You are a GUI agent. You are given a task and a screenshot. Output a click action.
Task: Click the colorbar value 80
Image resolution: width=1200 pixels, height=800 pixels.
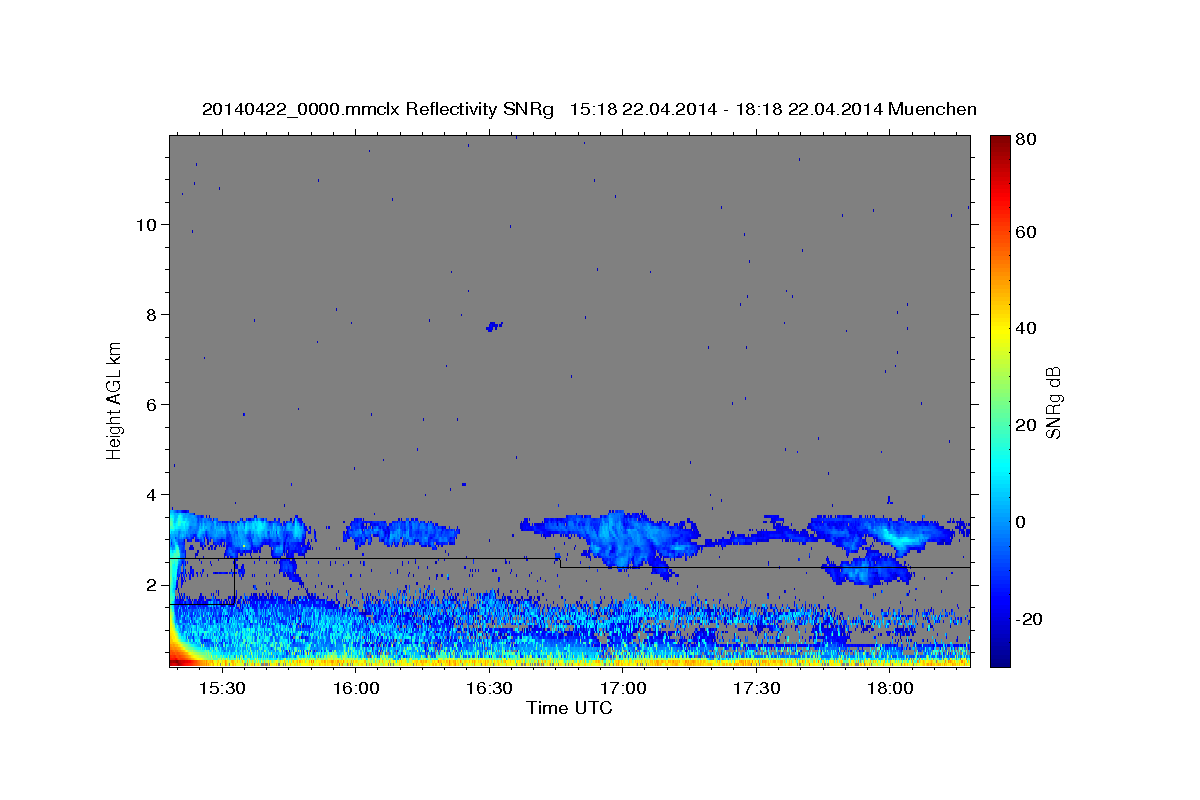click(x=1025, y=140)
